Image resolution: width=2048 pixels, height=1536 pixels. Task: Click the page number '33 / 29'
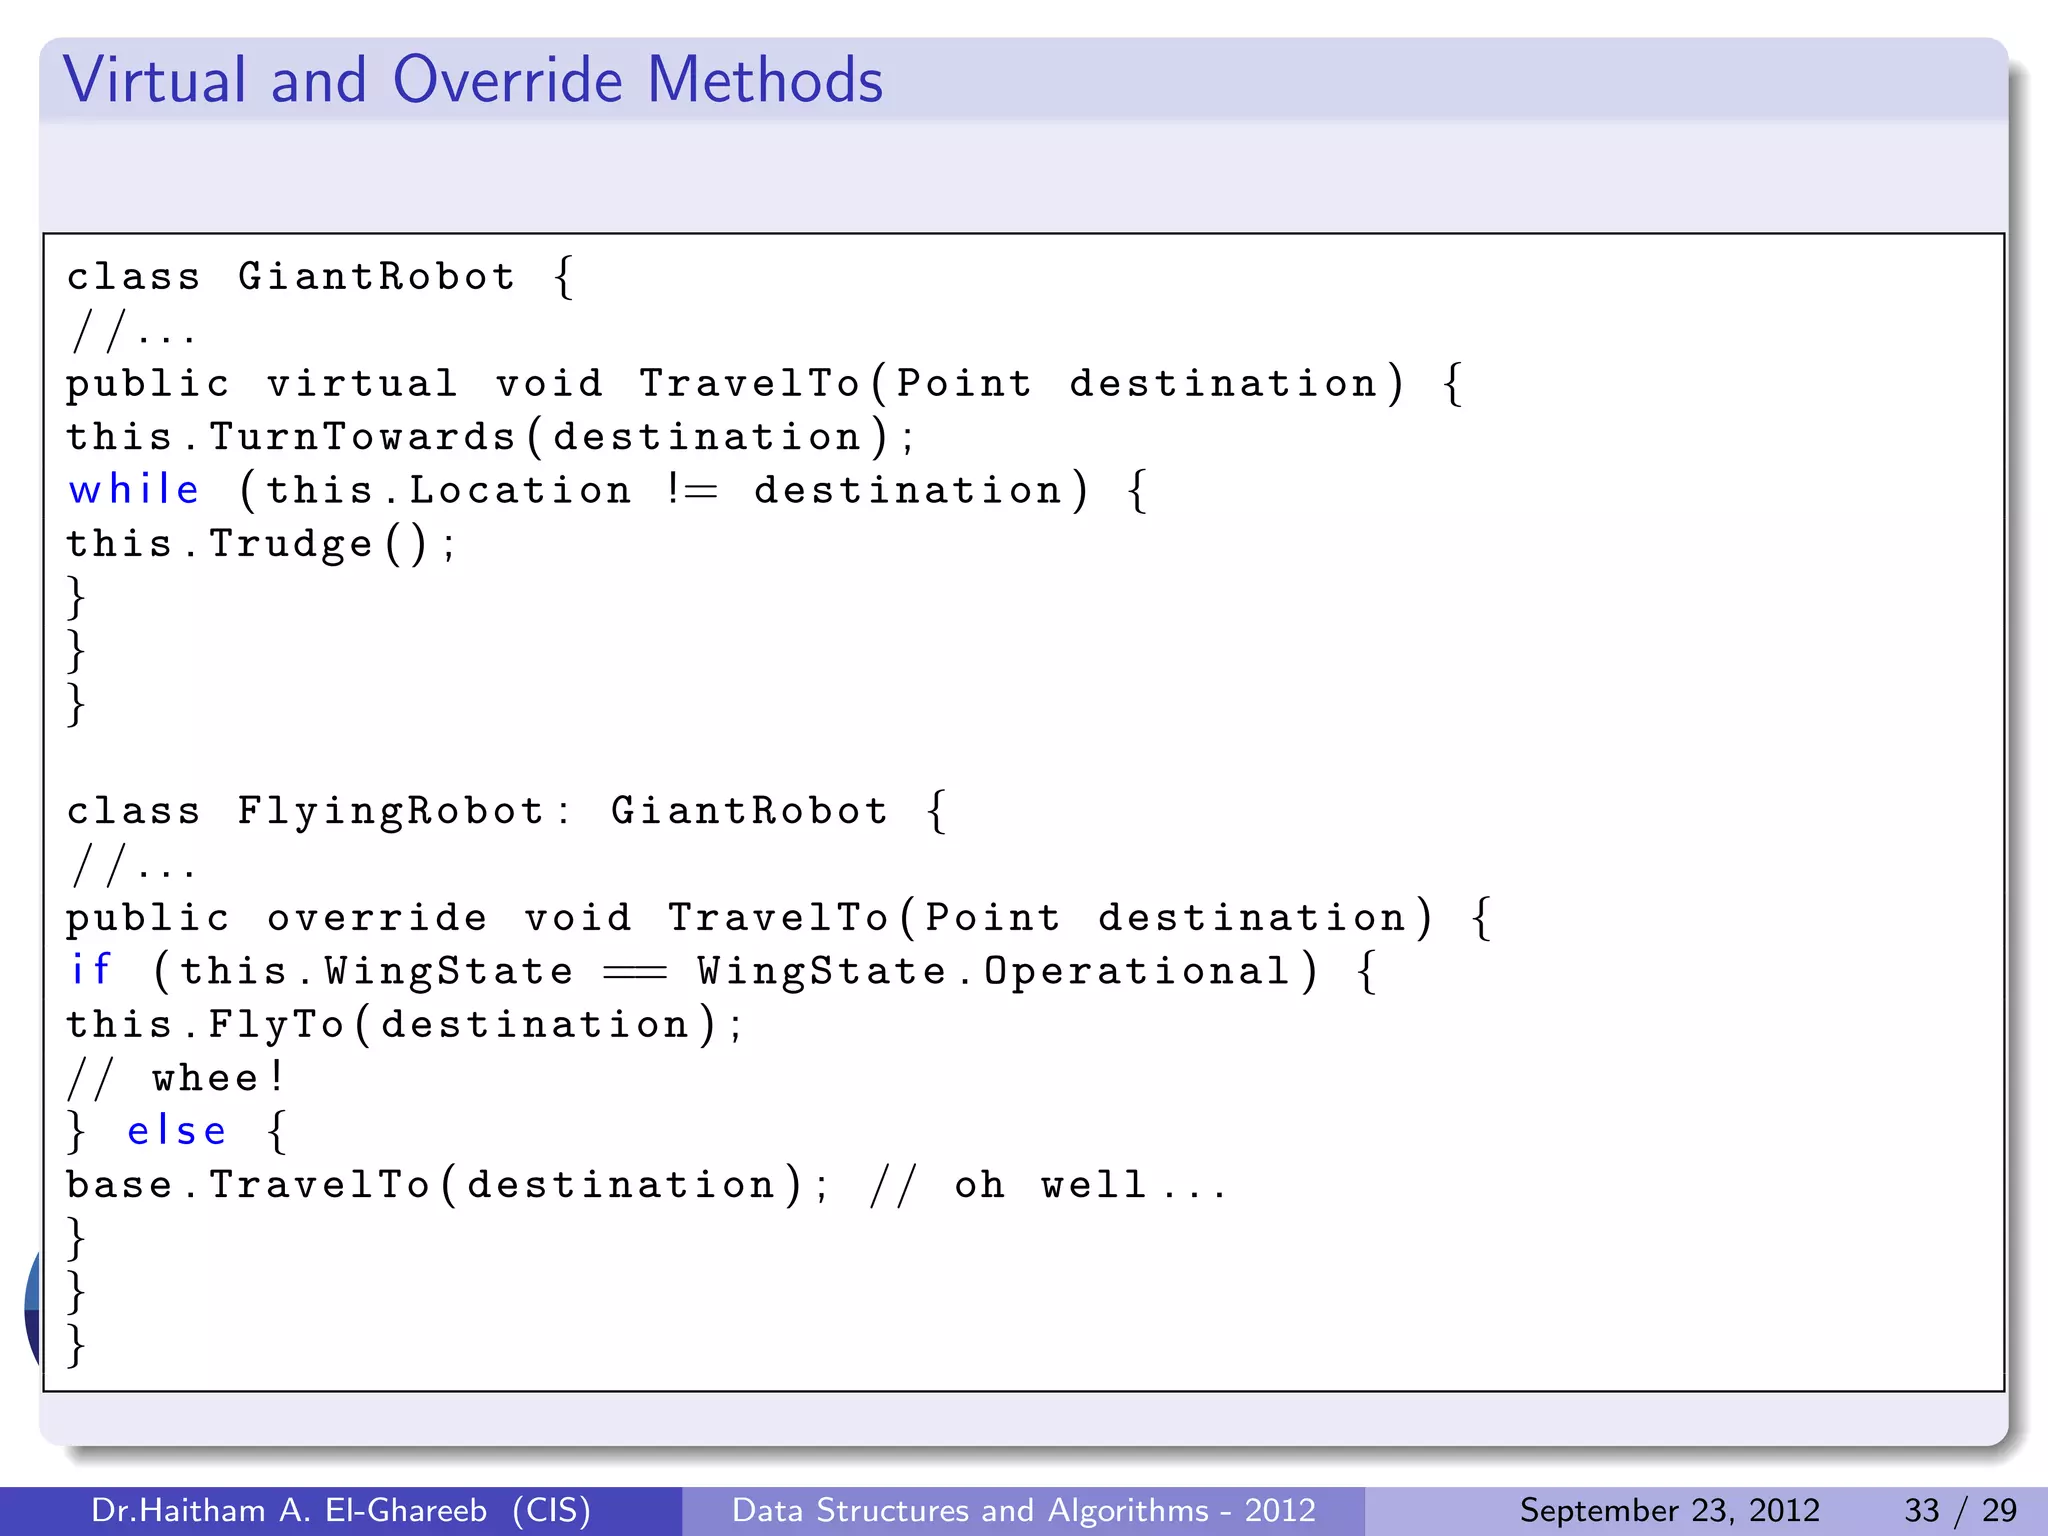click(x=1961, y=1510)
